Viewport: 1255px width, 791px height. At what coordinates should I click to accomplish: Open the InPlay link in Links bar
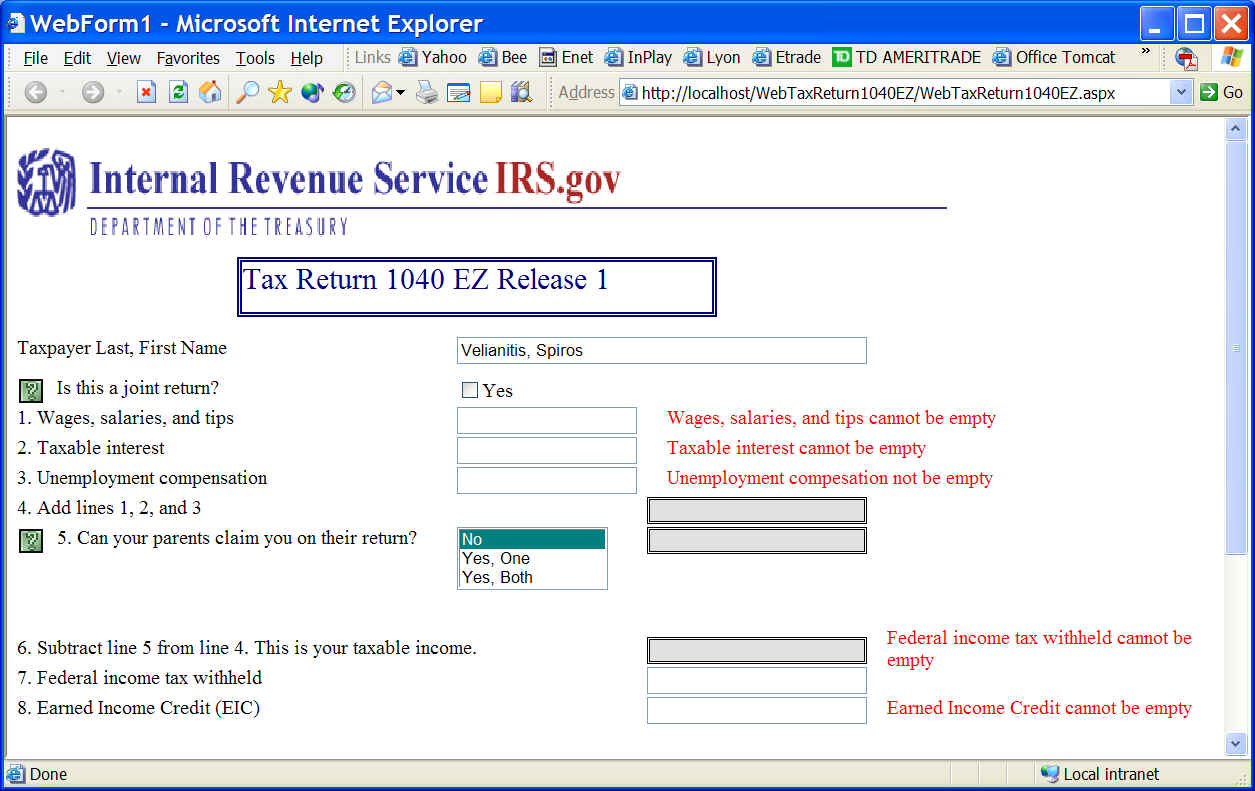638,57
